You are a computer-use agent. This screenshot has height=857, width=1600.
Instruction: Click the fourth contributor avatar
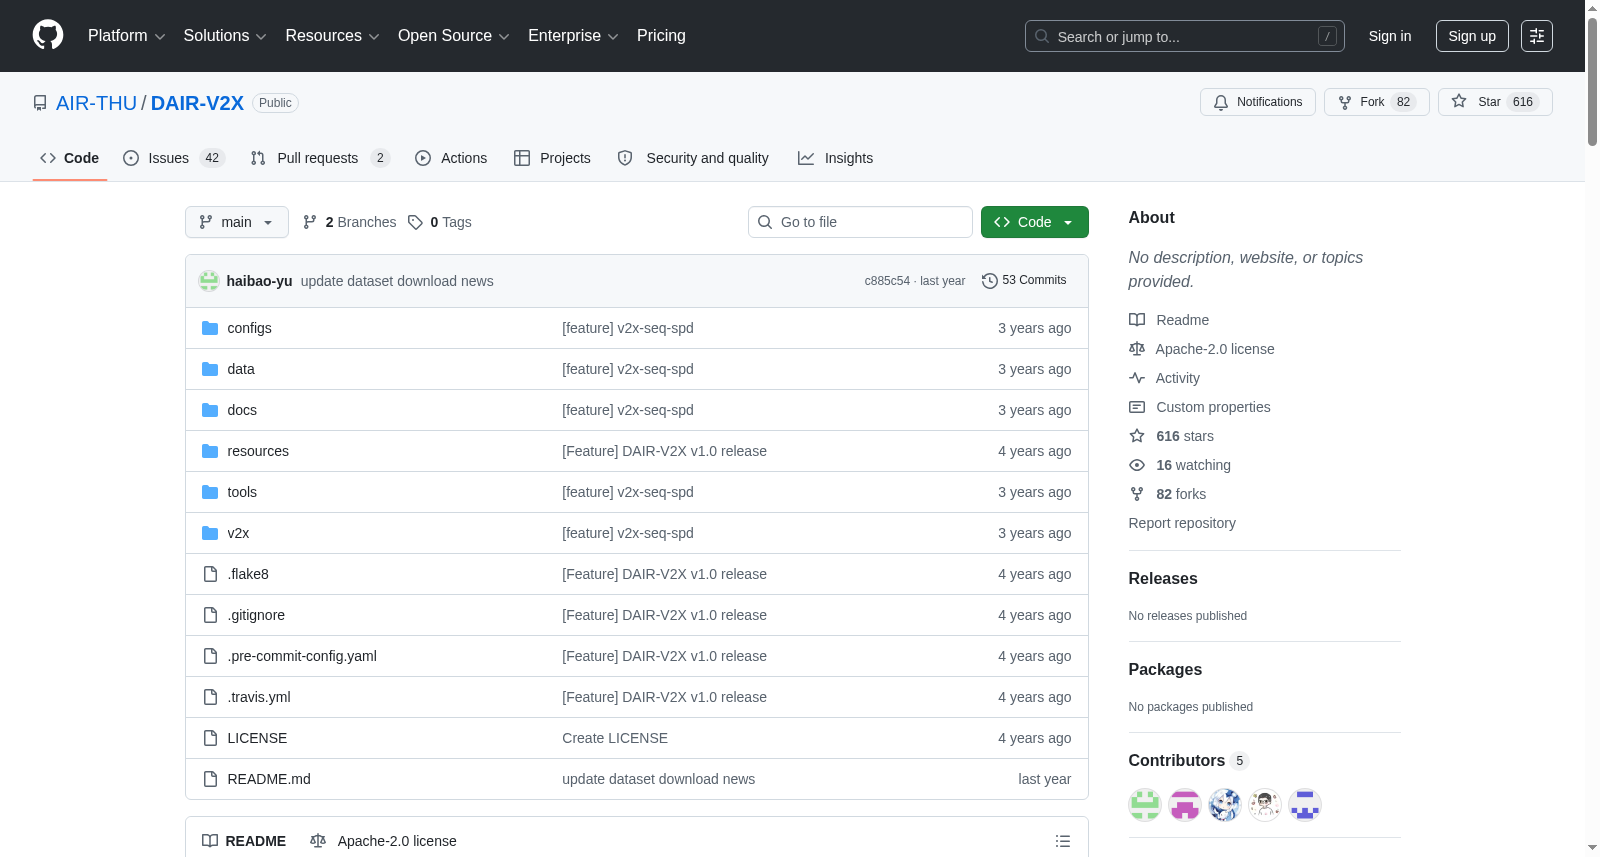tap(1265, 805)
